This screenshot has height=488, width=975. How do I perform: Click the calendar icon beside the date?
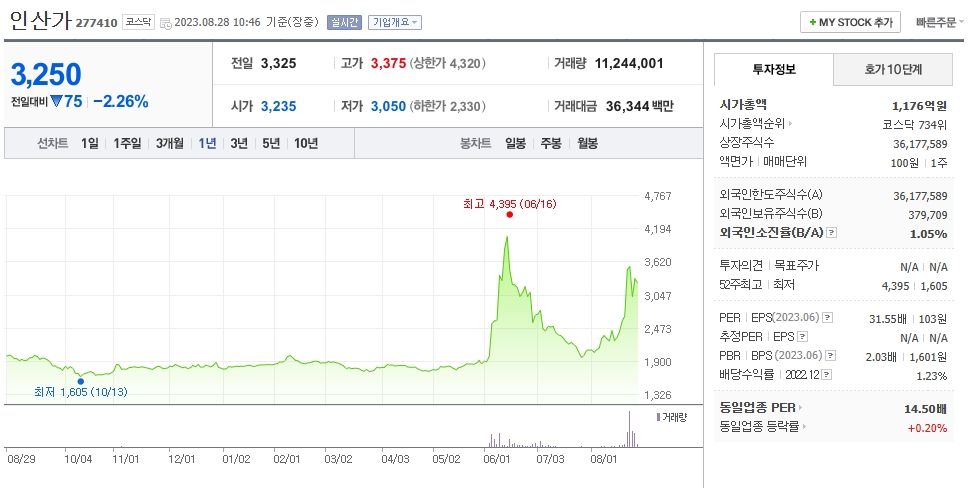[x=165, y=23]
